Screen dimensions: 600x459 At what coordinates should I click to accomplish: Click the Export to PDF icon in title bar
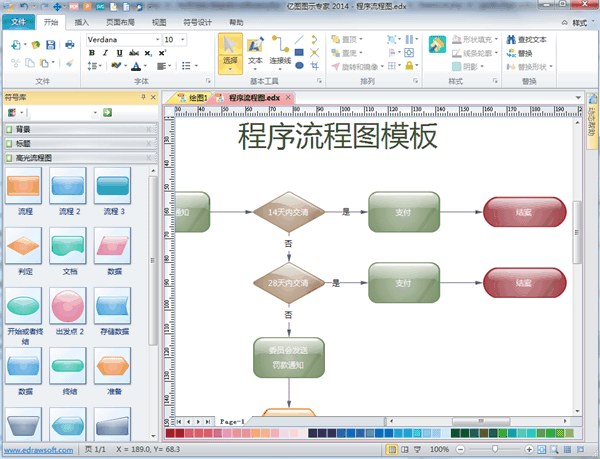tap(74, 6)
